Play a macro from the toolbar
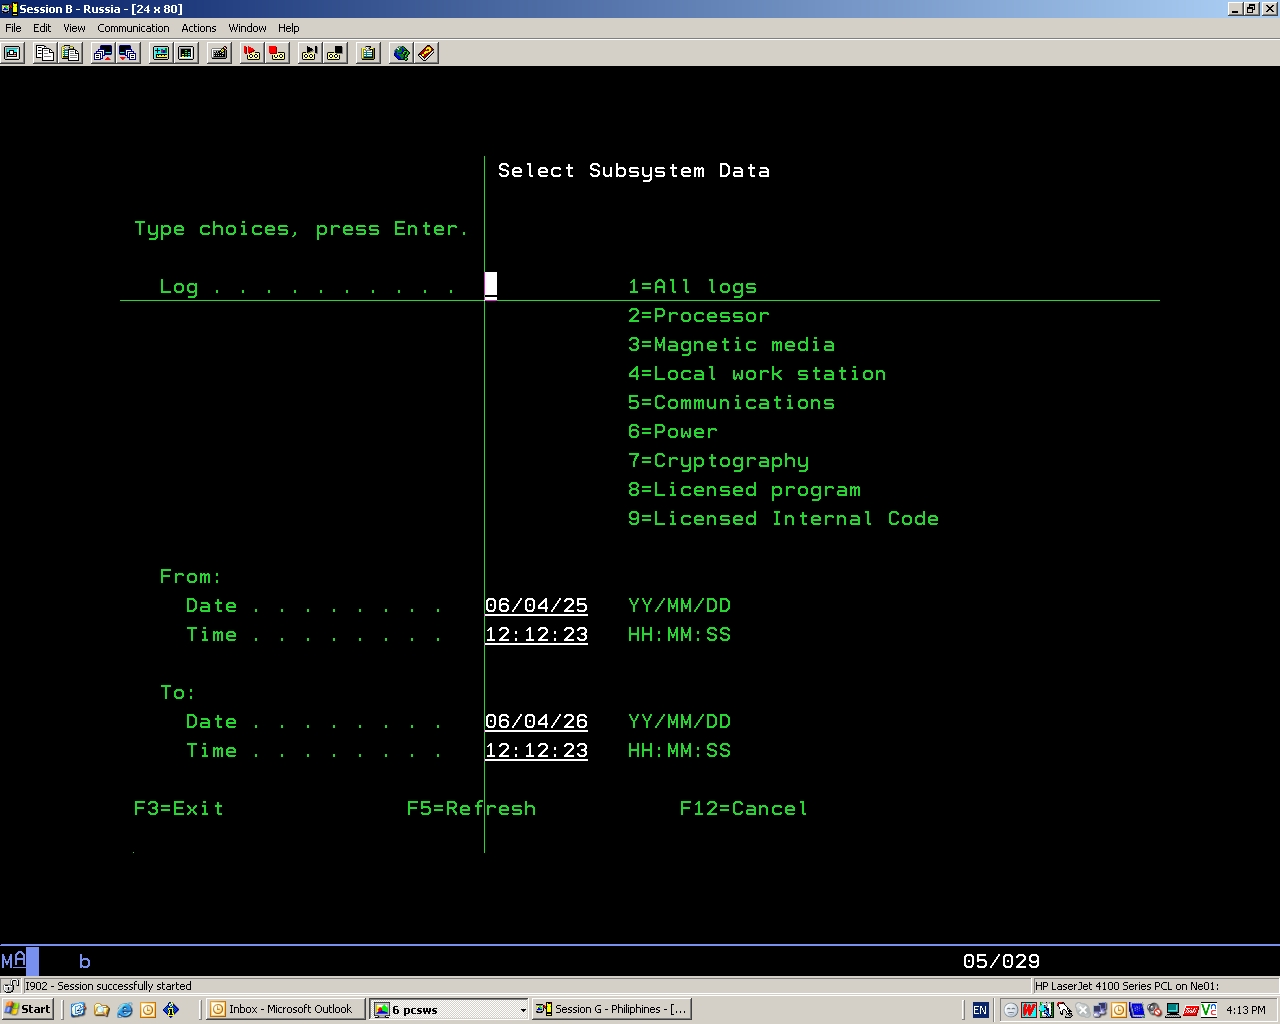Viewport: 1280px width, 1024px height. [x=310, y=53]
